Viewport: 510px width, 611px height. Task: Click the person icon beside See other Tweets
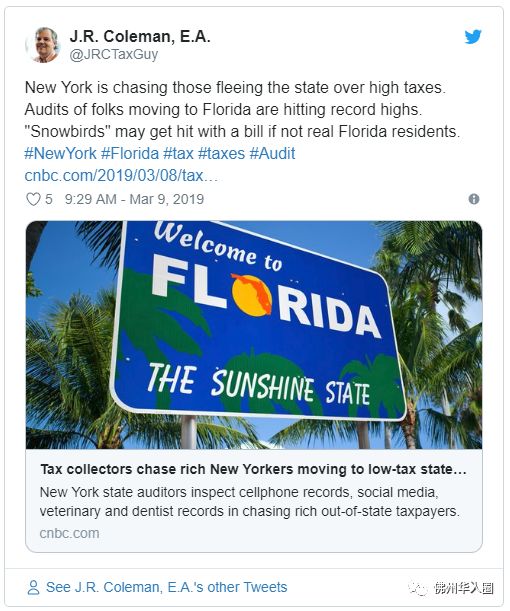point(34,587)
